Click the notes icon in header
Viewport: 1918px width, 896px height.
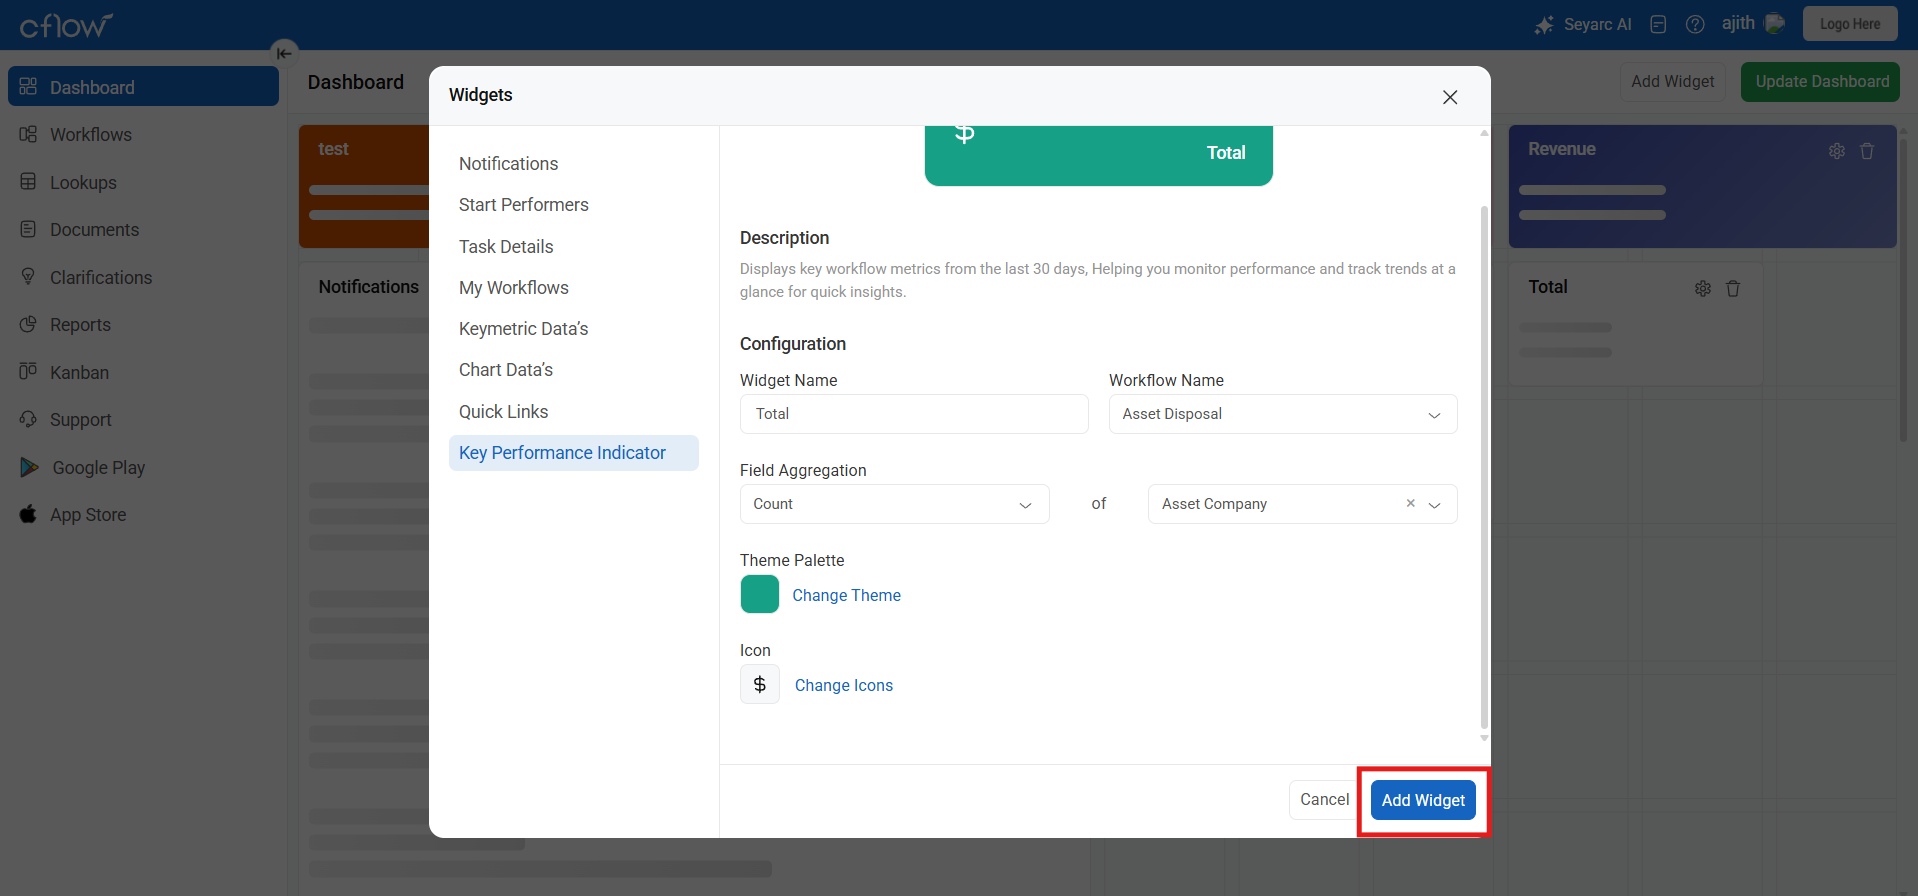(1658, 25)
